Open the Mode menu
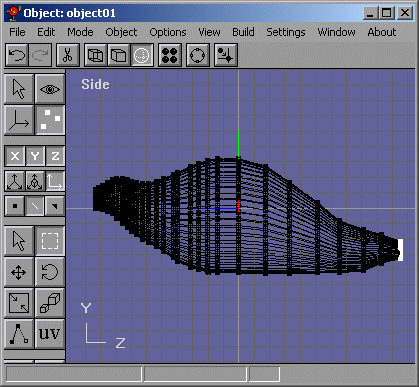The height and width of the screenshot is (387, 419). pyautogui.click(x=80, y=32)
